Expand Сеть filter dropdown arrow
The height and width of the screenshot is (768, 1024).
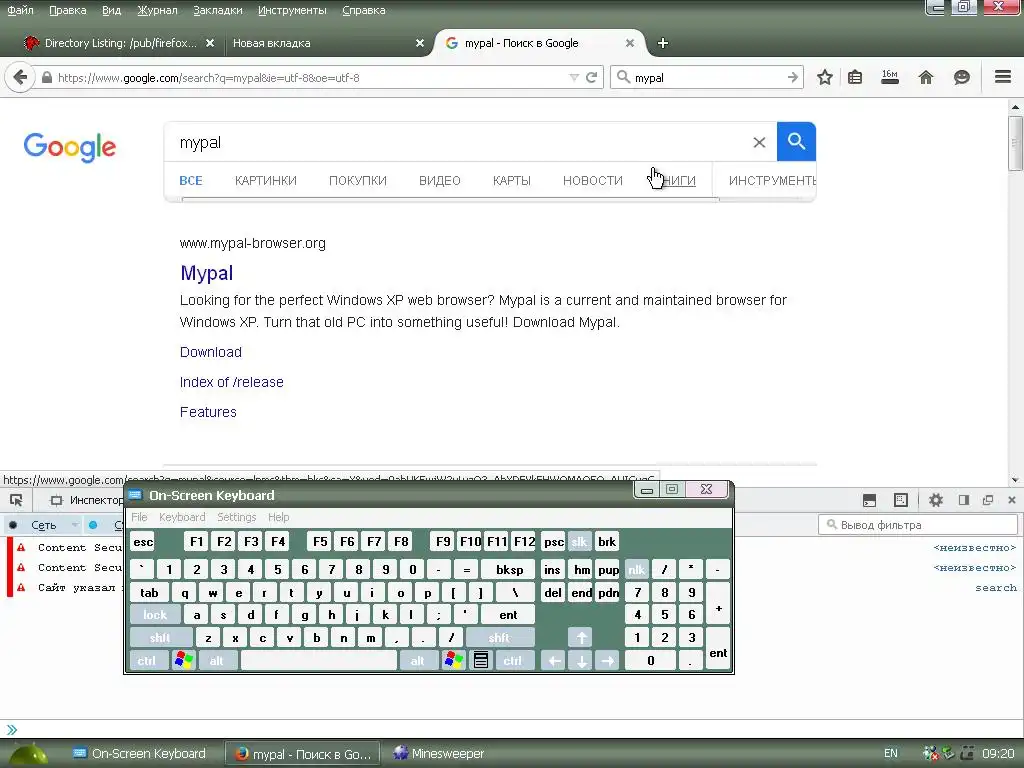point(75,525)
